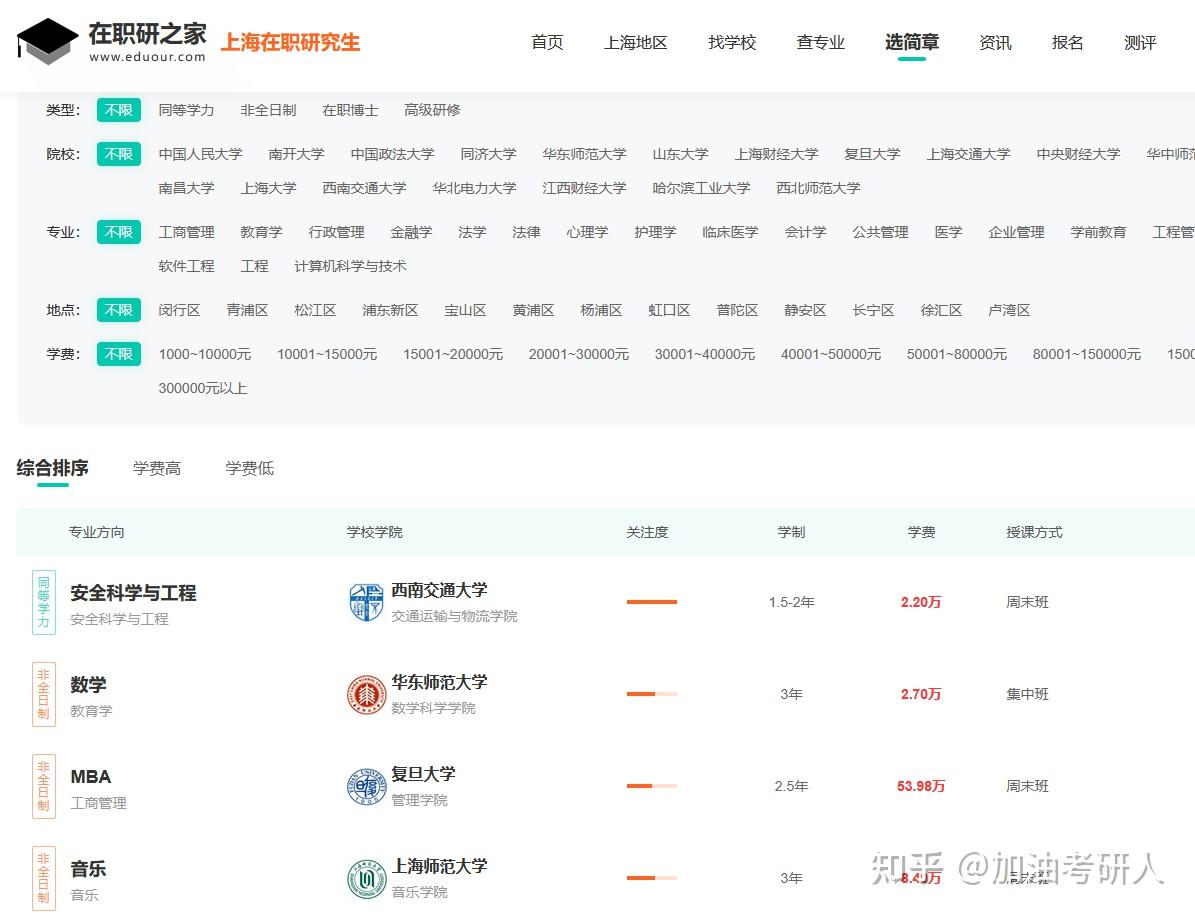Open the 资讯 nav item

995,43
